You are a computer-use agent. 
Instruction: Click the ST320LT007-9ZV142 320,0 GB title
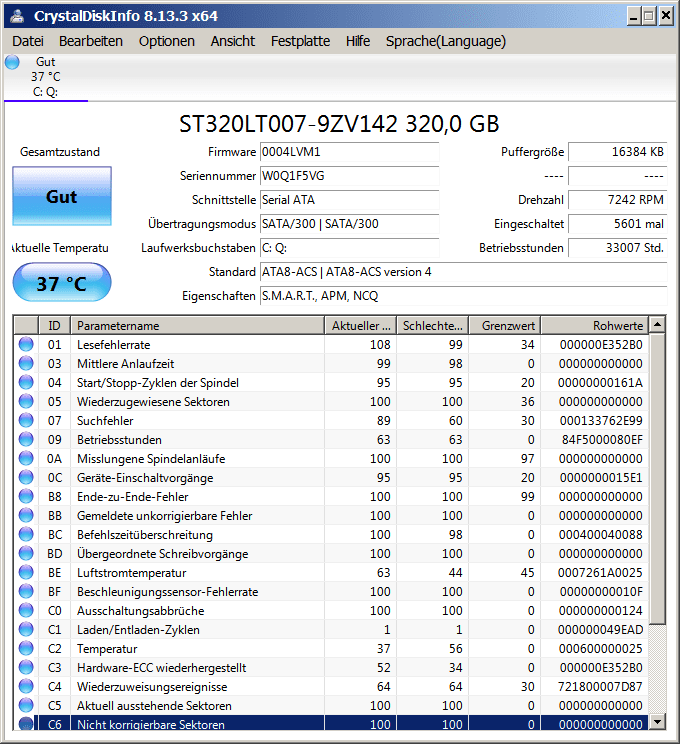[339, 124]
